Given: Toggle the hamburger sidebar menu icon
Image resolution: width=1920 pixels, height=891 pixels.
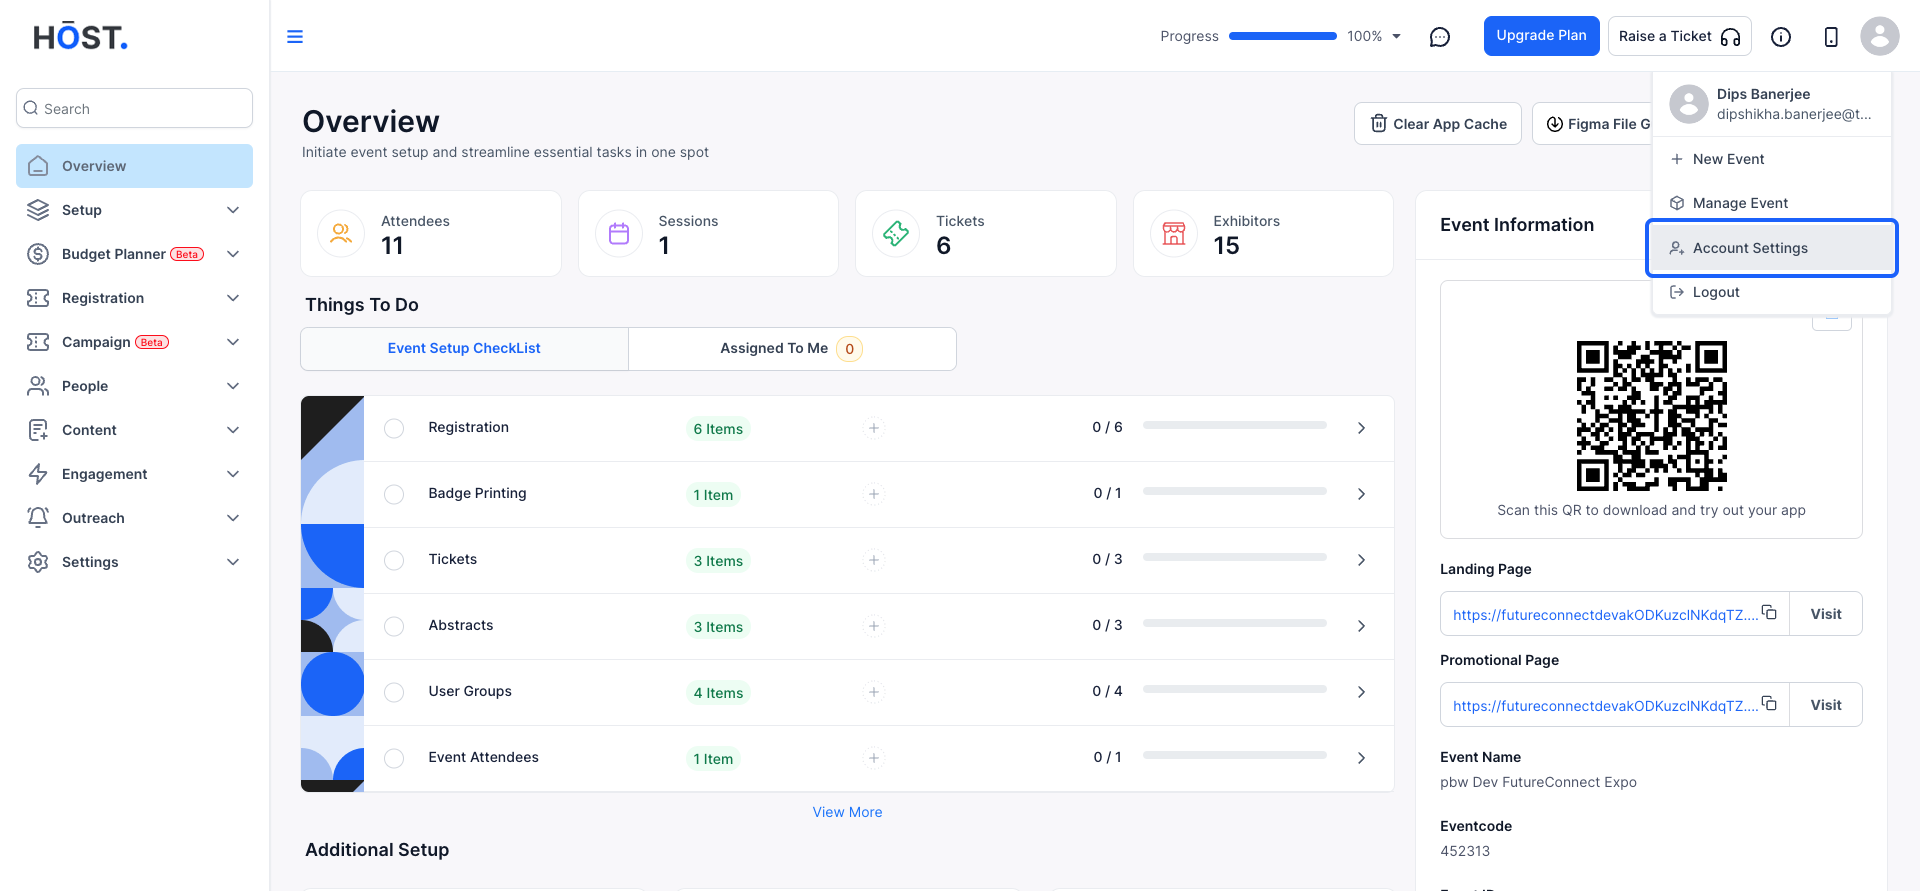Looking at the screenshot, I should click(x=295, y=37).
